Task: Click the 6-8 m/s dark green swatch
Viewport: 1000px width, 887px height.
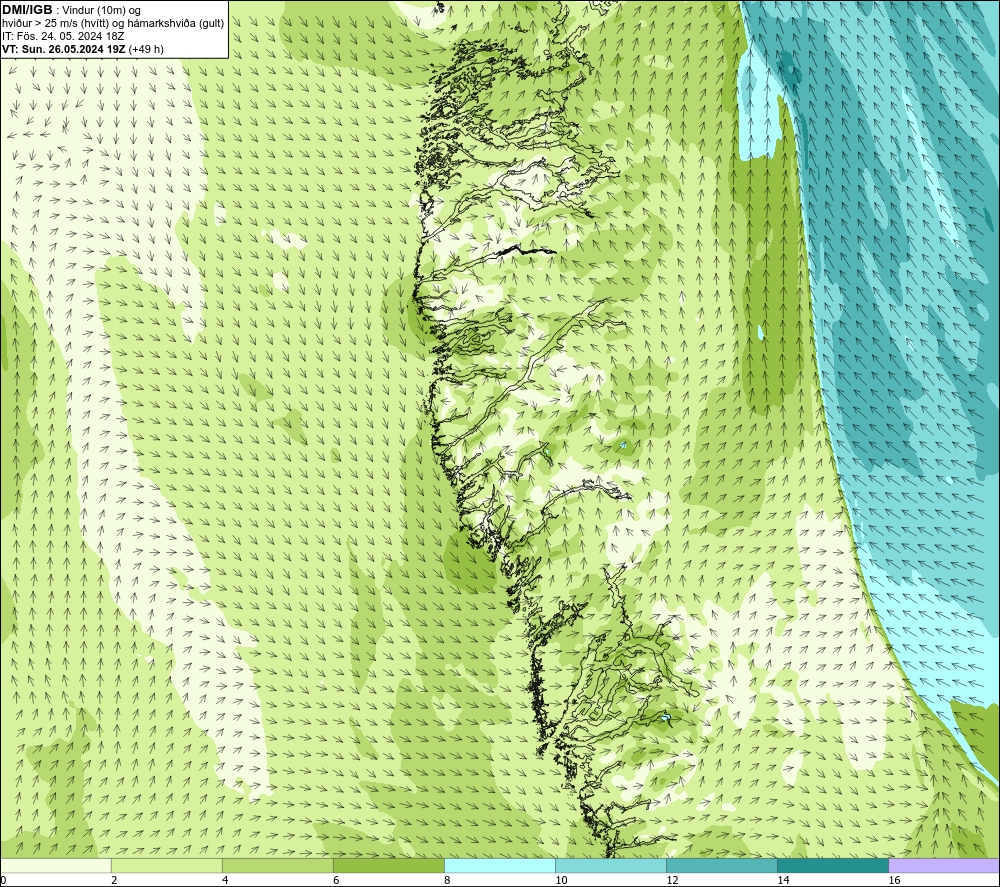Action: click(x=389, y=865)
